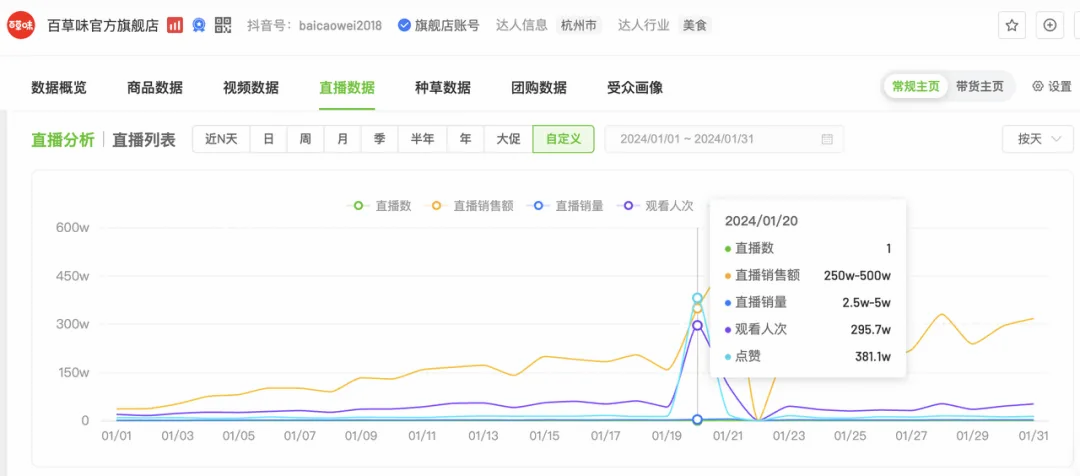Switch to 直播列表 view
This screenshot has height=476, width=1080.
point(143,139)
